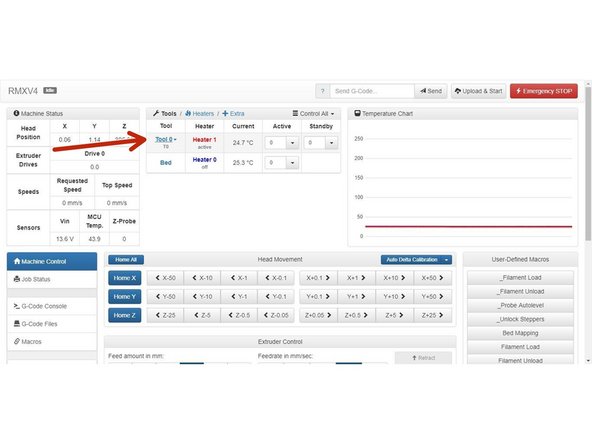Run the Bed Mapping macro
This screenshot has width=592, height=444.
click(x=520, y=333)
